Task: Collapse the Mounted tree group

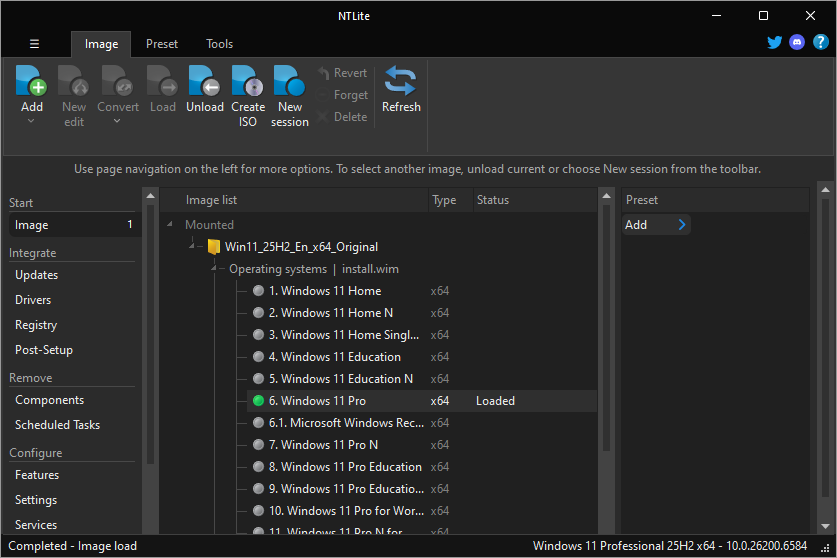Action: coord(169,225)
